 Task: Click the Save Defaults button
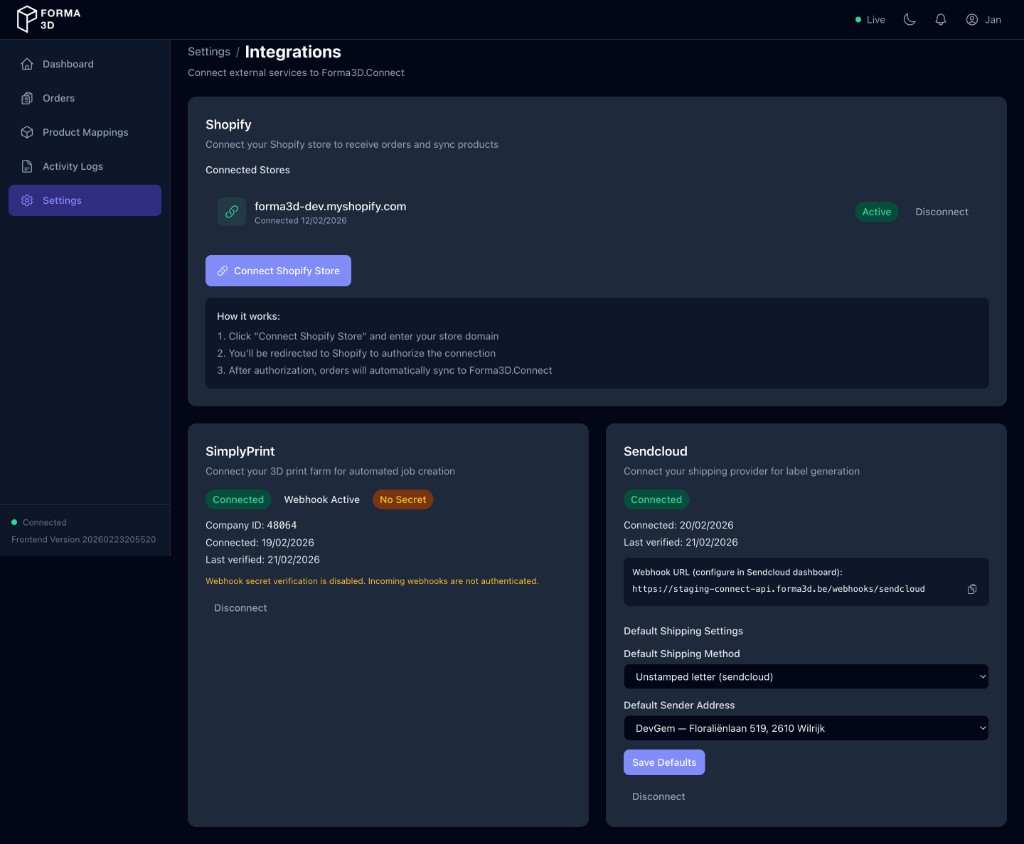(664, 762)
